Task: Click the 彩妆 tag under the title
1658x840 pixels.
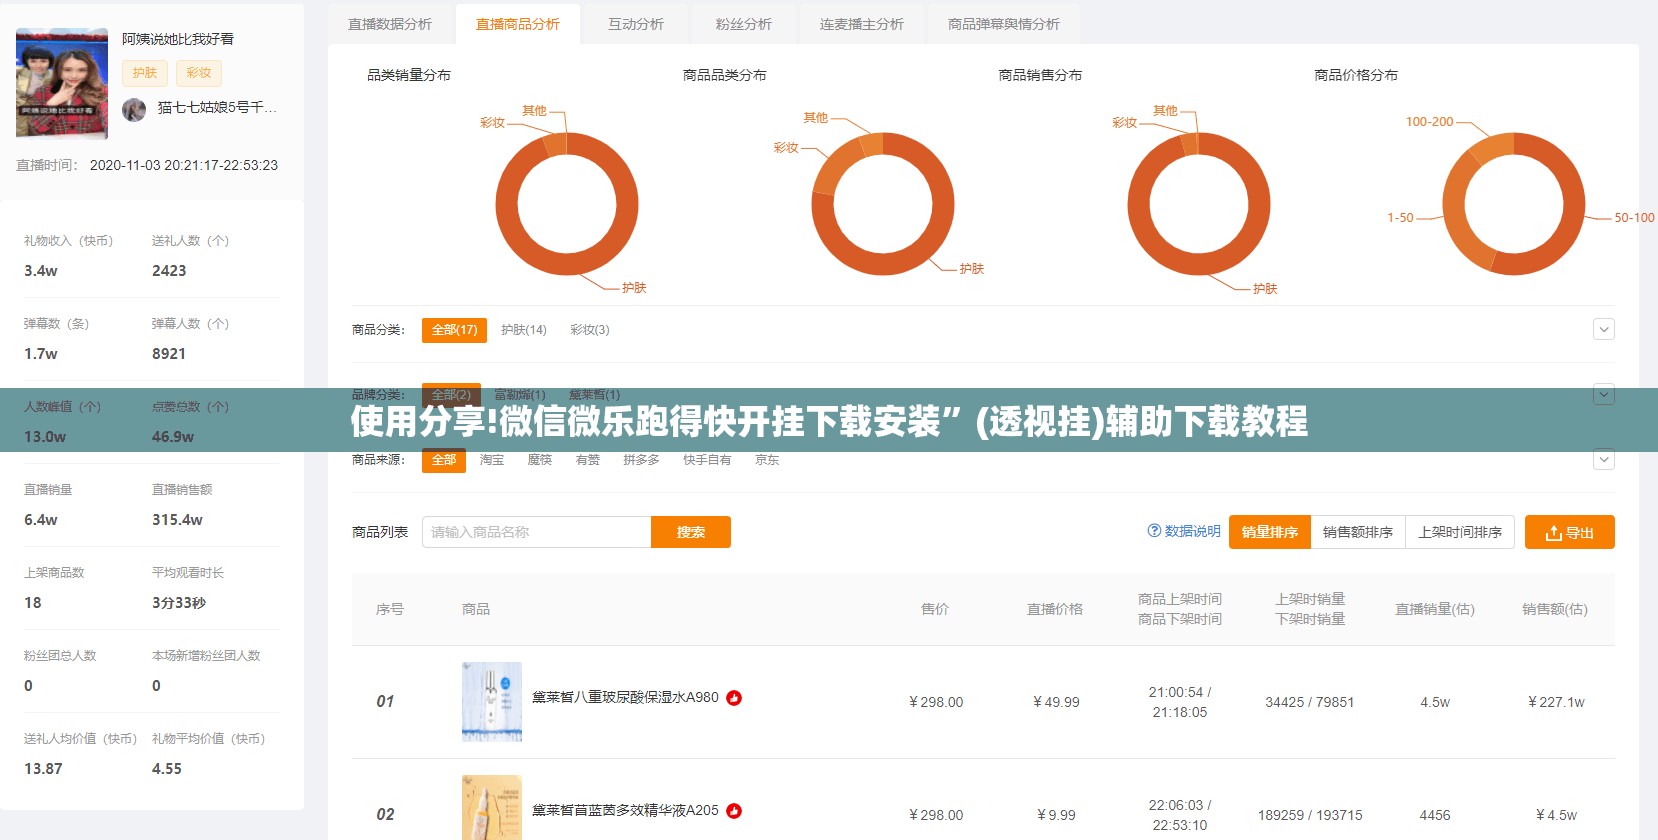Action: (x=199, y=73)
